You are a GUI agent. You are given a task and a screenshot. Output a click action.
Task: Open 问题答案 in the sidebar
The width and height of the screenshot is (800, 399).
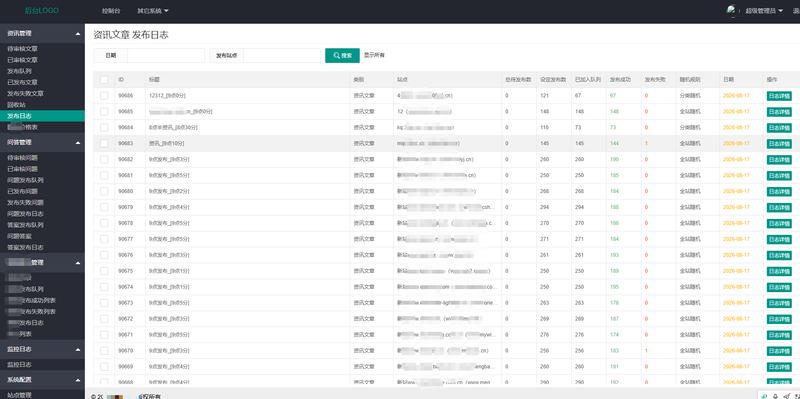(19, 236)
